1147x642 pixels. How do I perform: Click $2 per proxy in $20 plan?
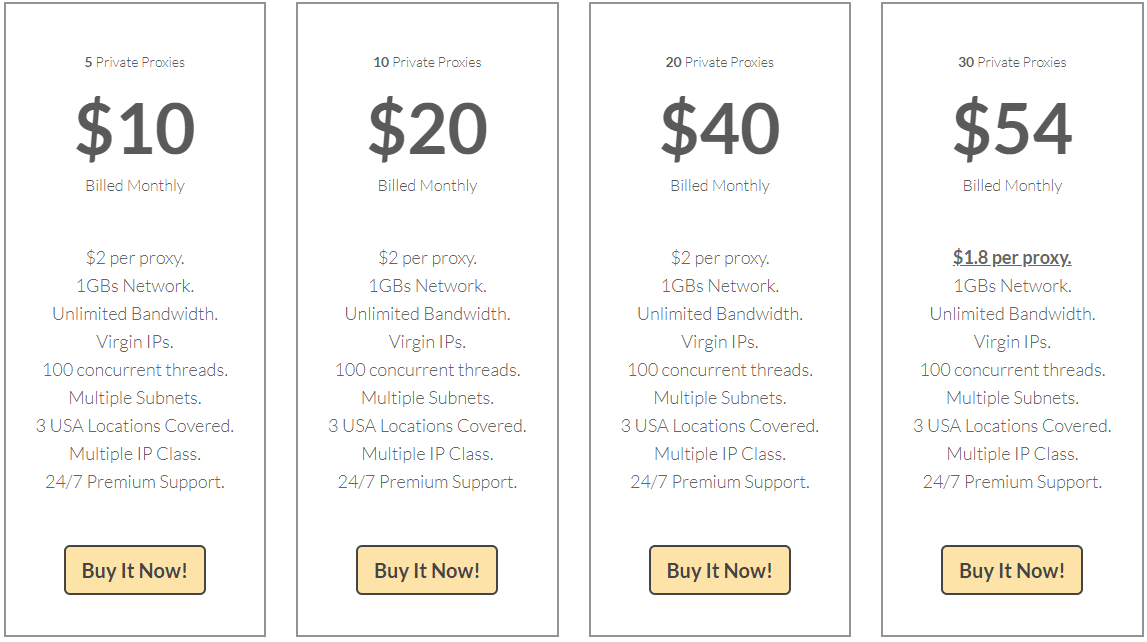click(x=427, y=257)
